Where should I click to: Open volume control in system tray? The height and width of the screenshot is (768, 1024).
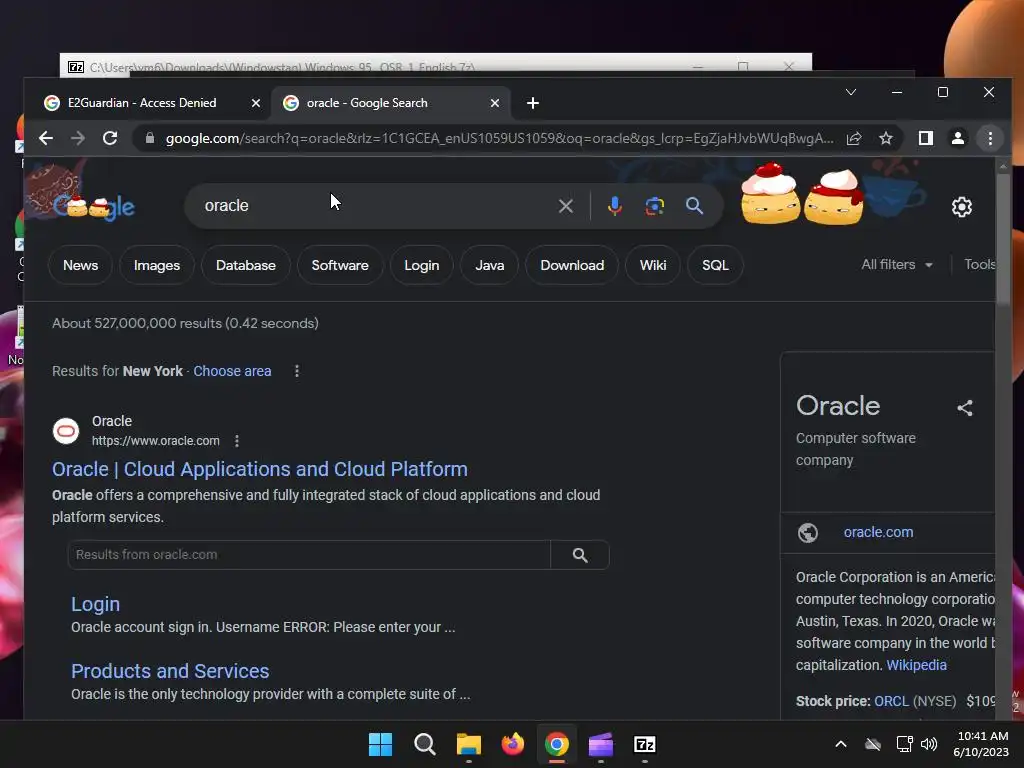[929, 744]
